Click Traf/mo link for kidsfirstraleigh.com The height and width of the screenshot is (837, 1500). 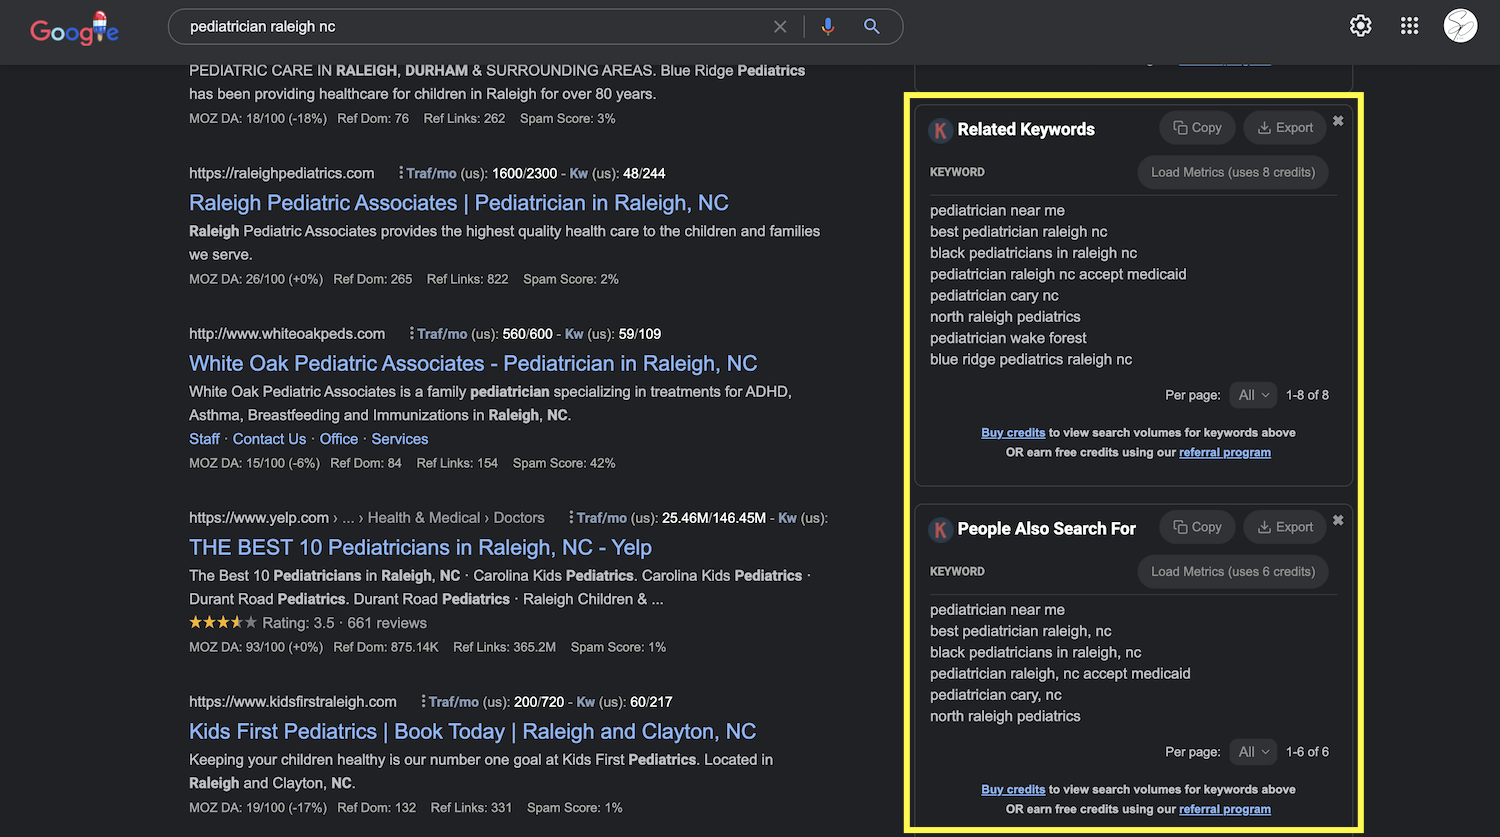pos(453,702)
